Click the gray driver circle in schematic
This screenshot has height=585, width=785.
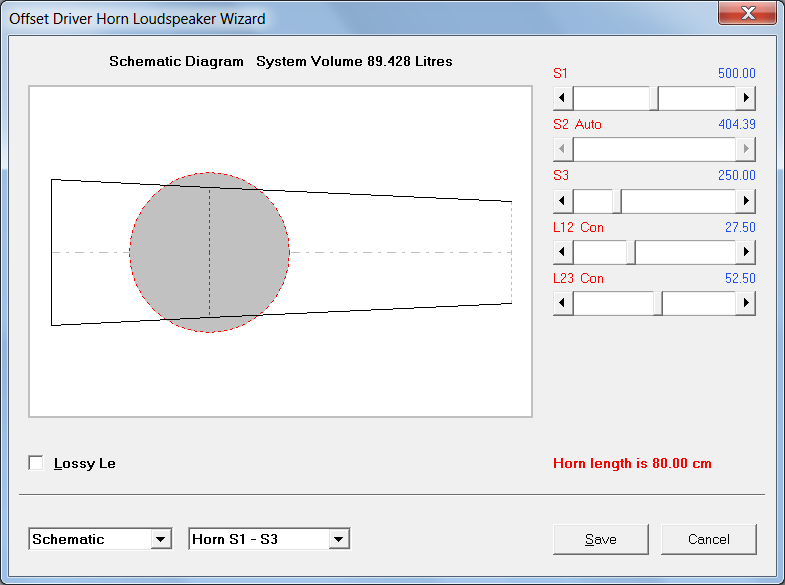(x=209, y=252)
